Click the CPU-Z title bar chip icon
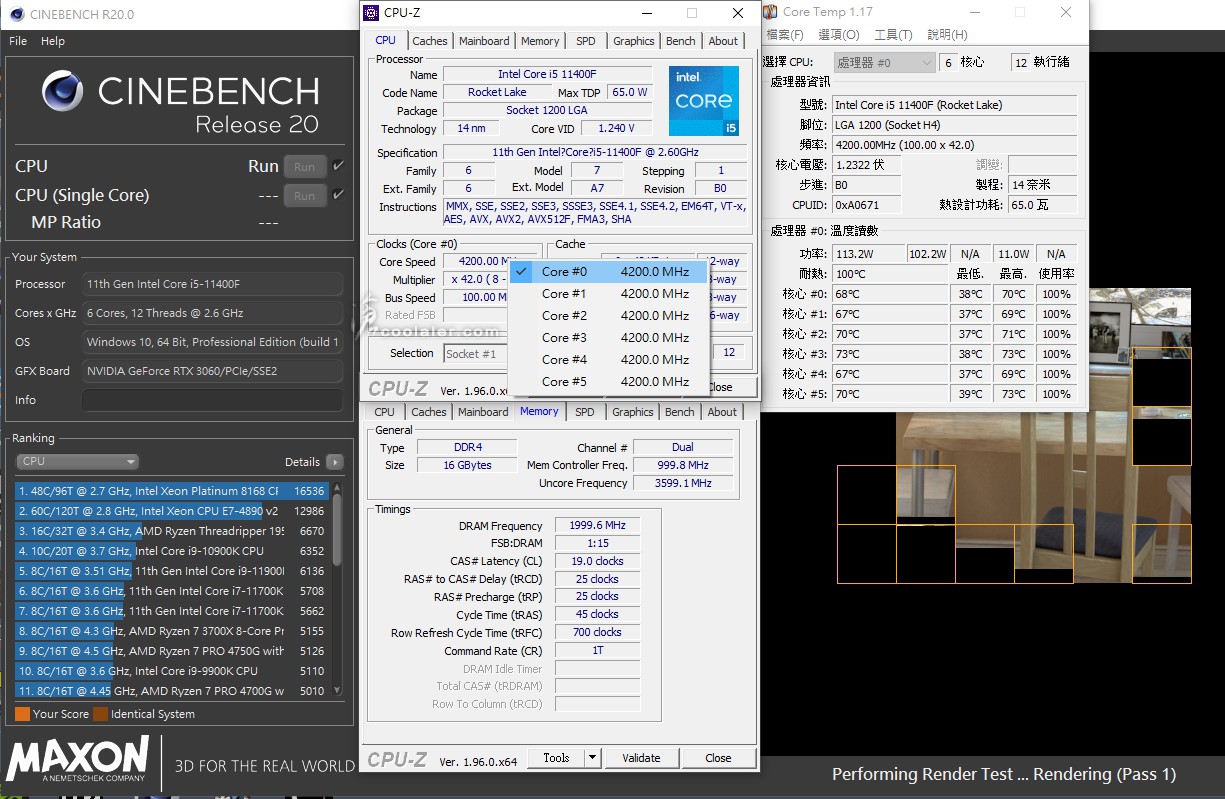The image size is (1225, 799). click(x=371, y=13)
